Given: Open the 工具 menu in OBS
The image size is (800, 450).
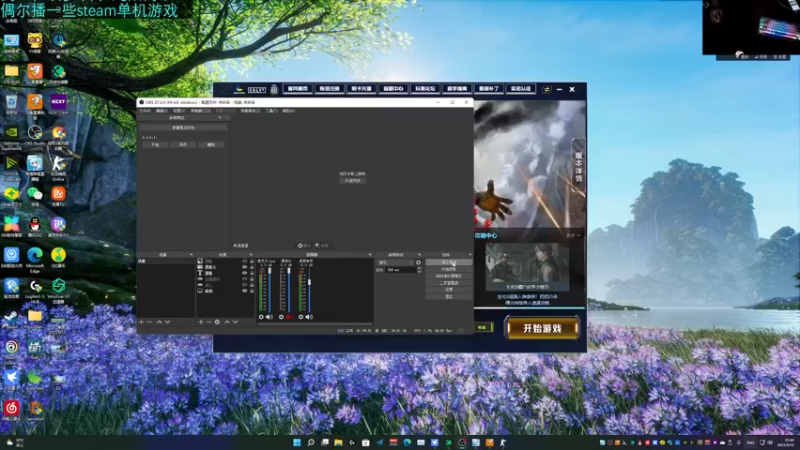Looking at the screenshot, I should point(271,111).
